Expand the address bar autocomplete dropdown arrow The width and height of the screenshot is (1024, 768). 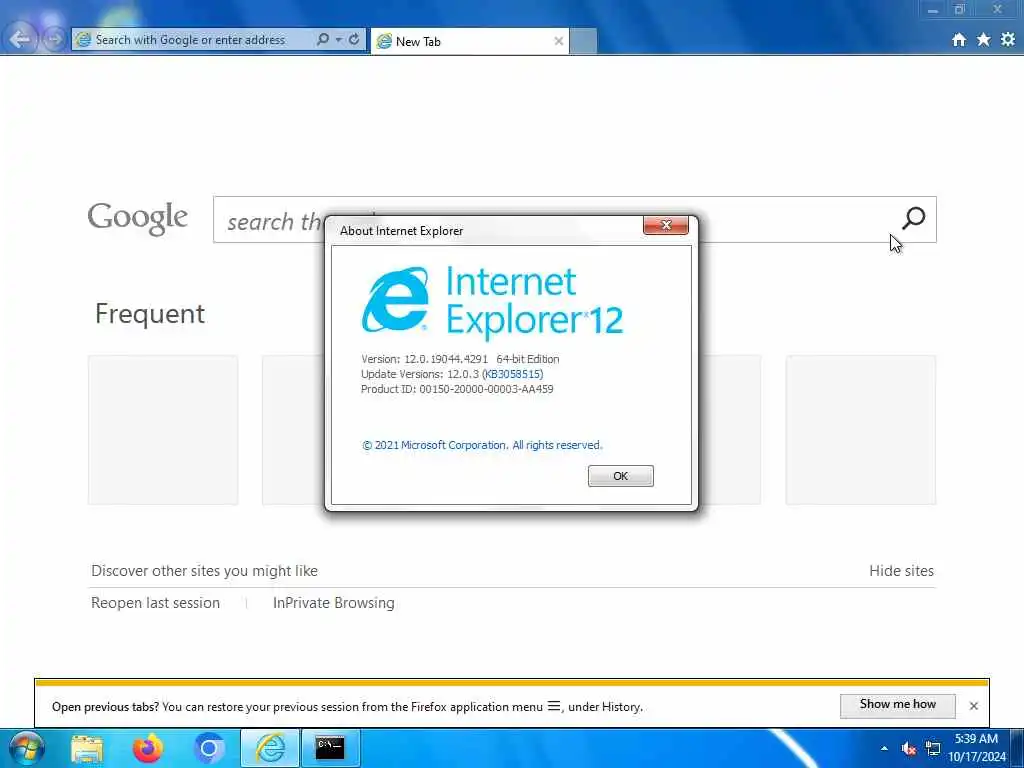click(338, 39)
